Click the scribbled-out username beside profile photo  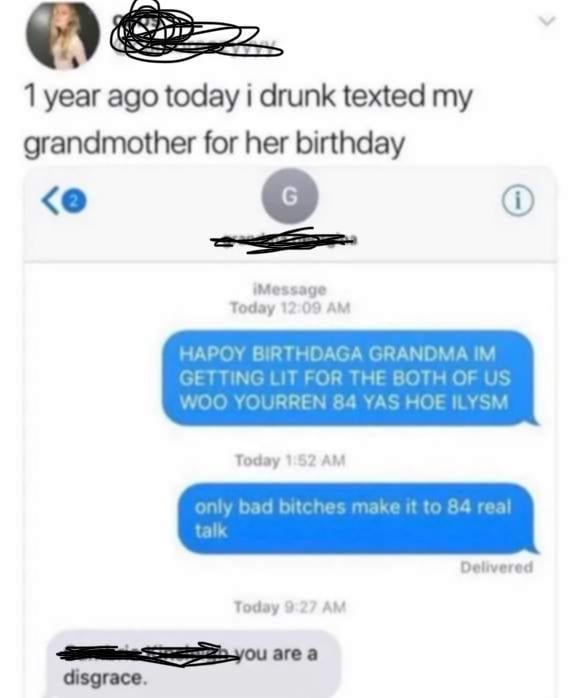coord(196,31)
